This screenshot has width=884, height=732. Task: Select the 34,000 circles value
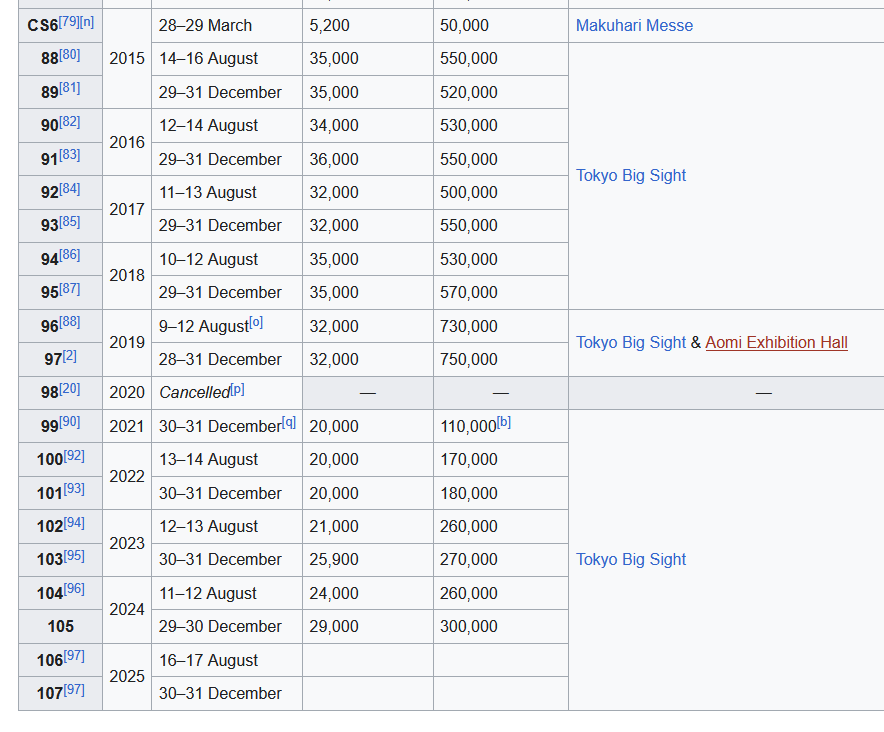pos(334,125)
